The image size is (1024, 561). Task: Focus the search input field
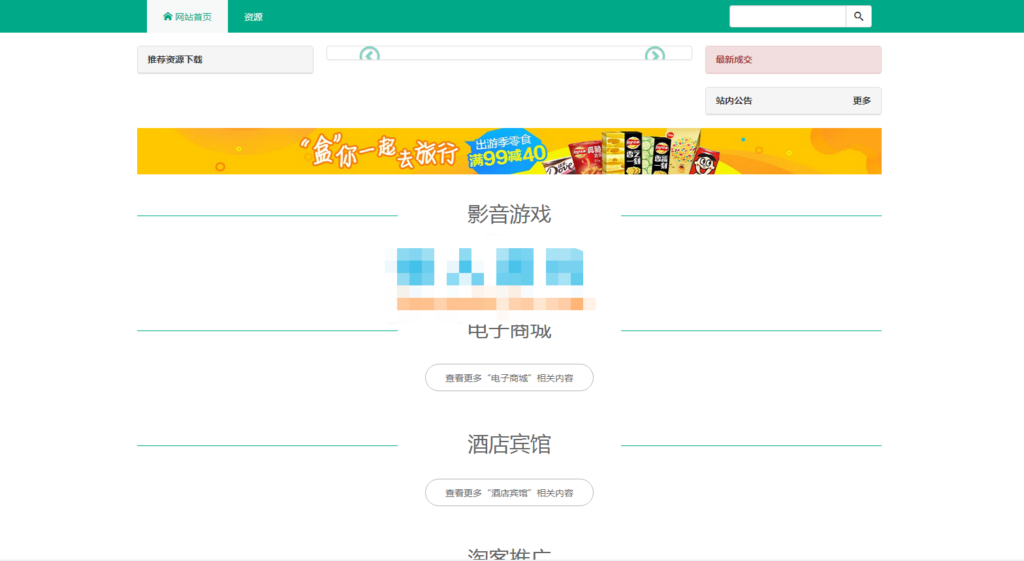788,16
